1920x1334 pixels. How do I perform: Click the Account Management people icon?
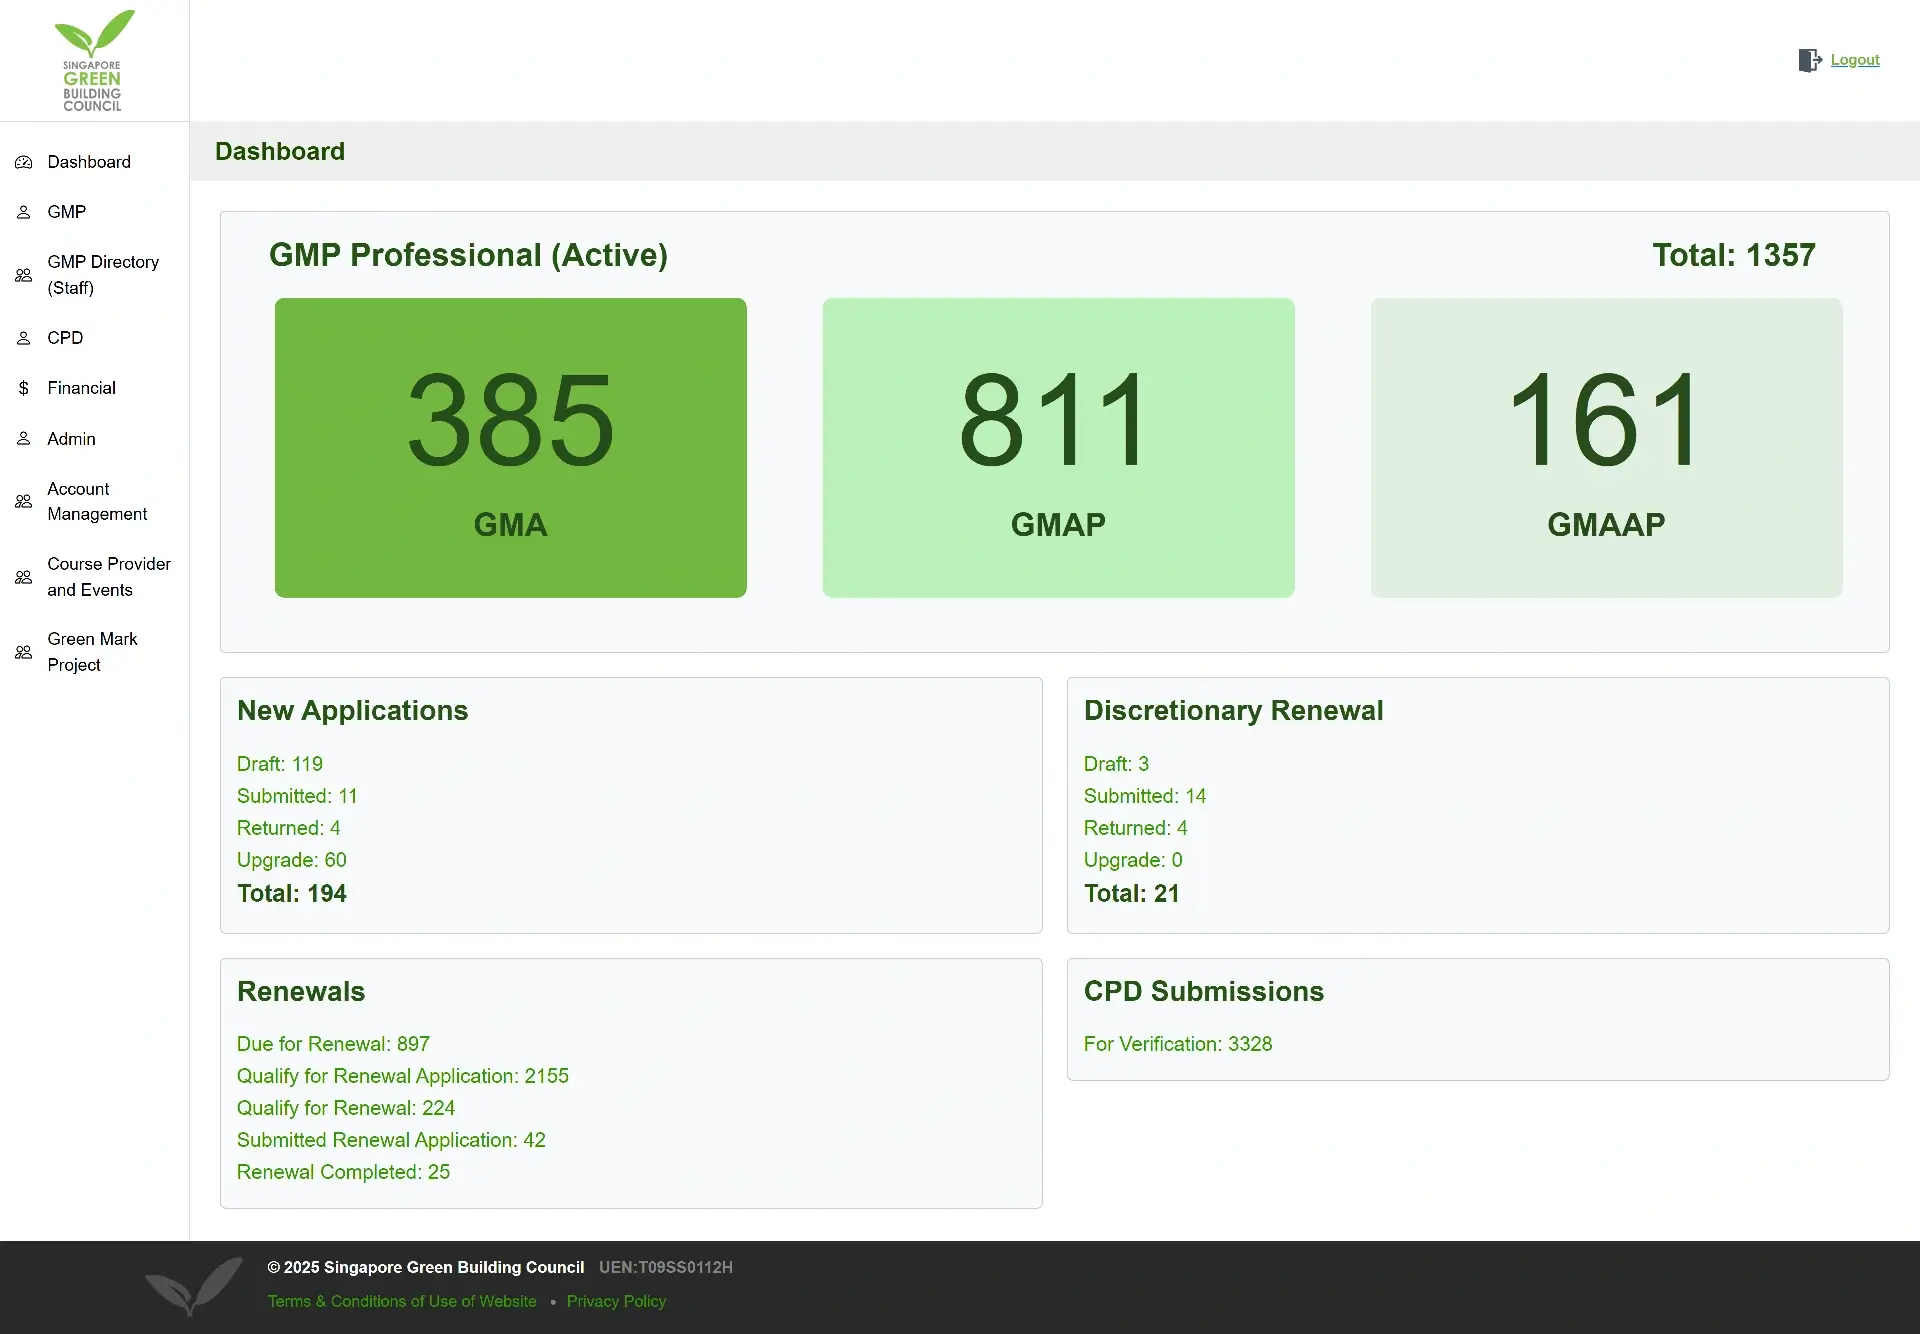(23, 502)
